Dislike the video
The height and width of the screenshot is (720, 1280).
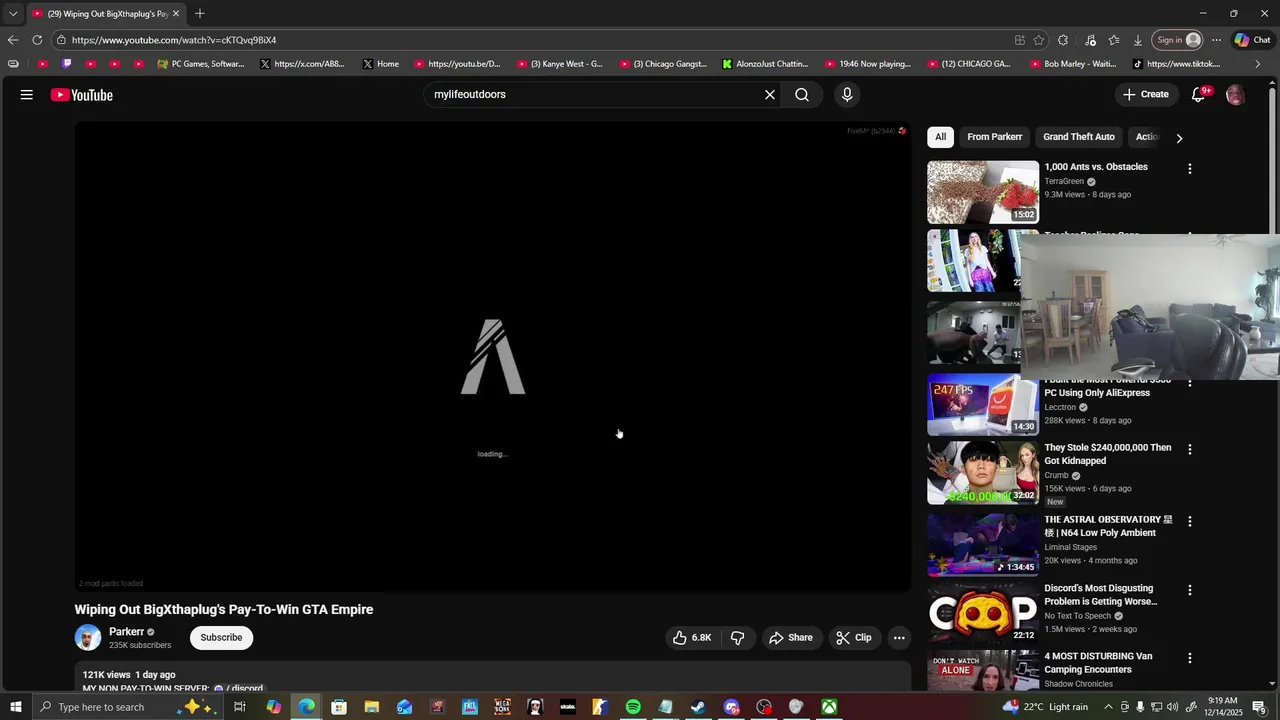click(x=737, y=638)
